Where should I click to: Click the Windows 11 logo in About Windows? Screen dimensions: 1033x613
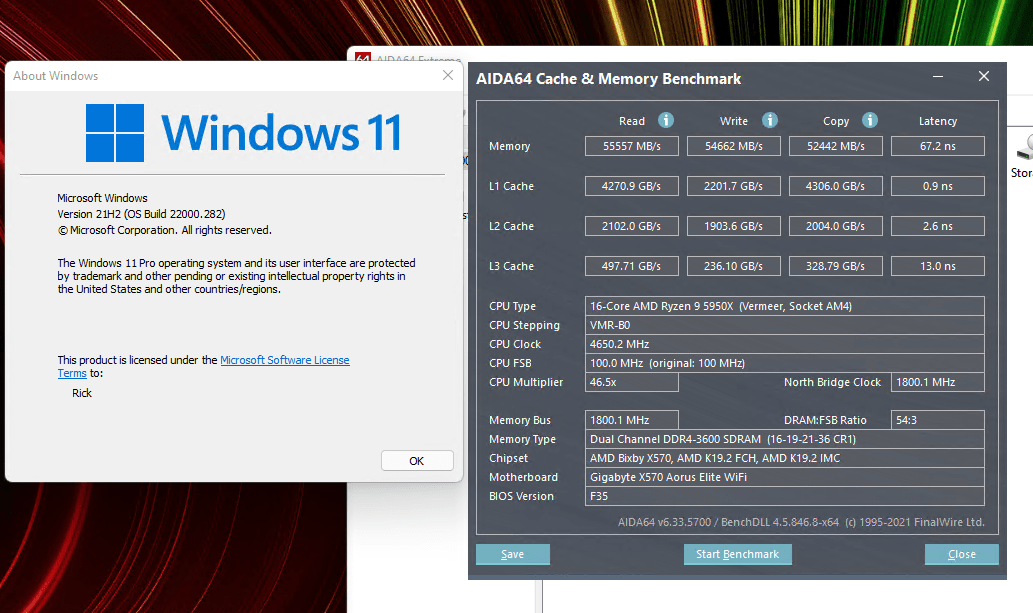coord(244,132)
